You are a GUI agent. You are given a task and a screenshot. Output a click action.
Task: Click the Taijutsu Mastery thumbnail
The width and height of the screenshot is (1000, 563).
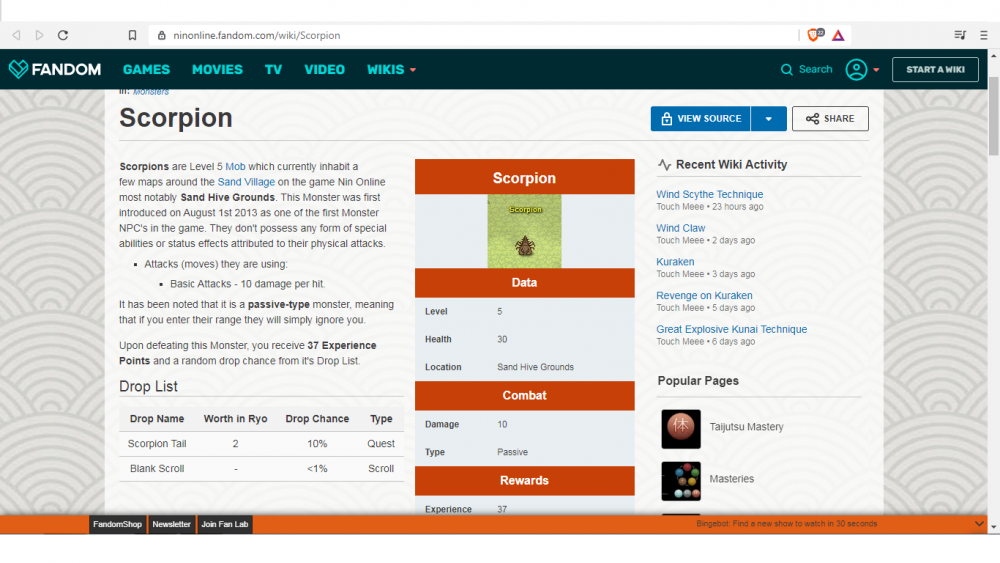click(x=681, y=428)
